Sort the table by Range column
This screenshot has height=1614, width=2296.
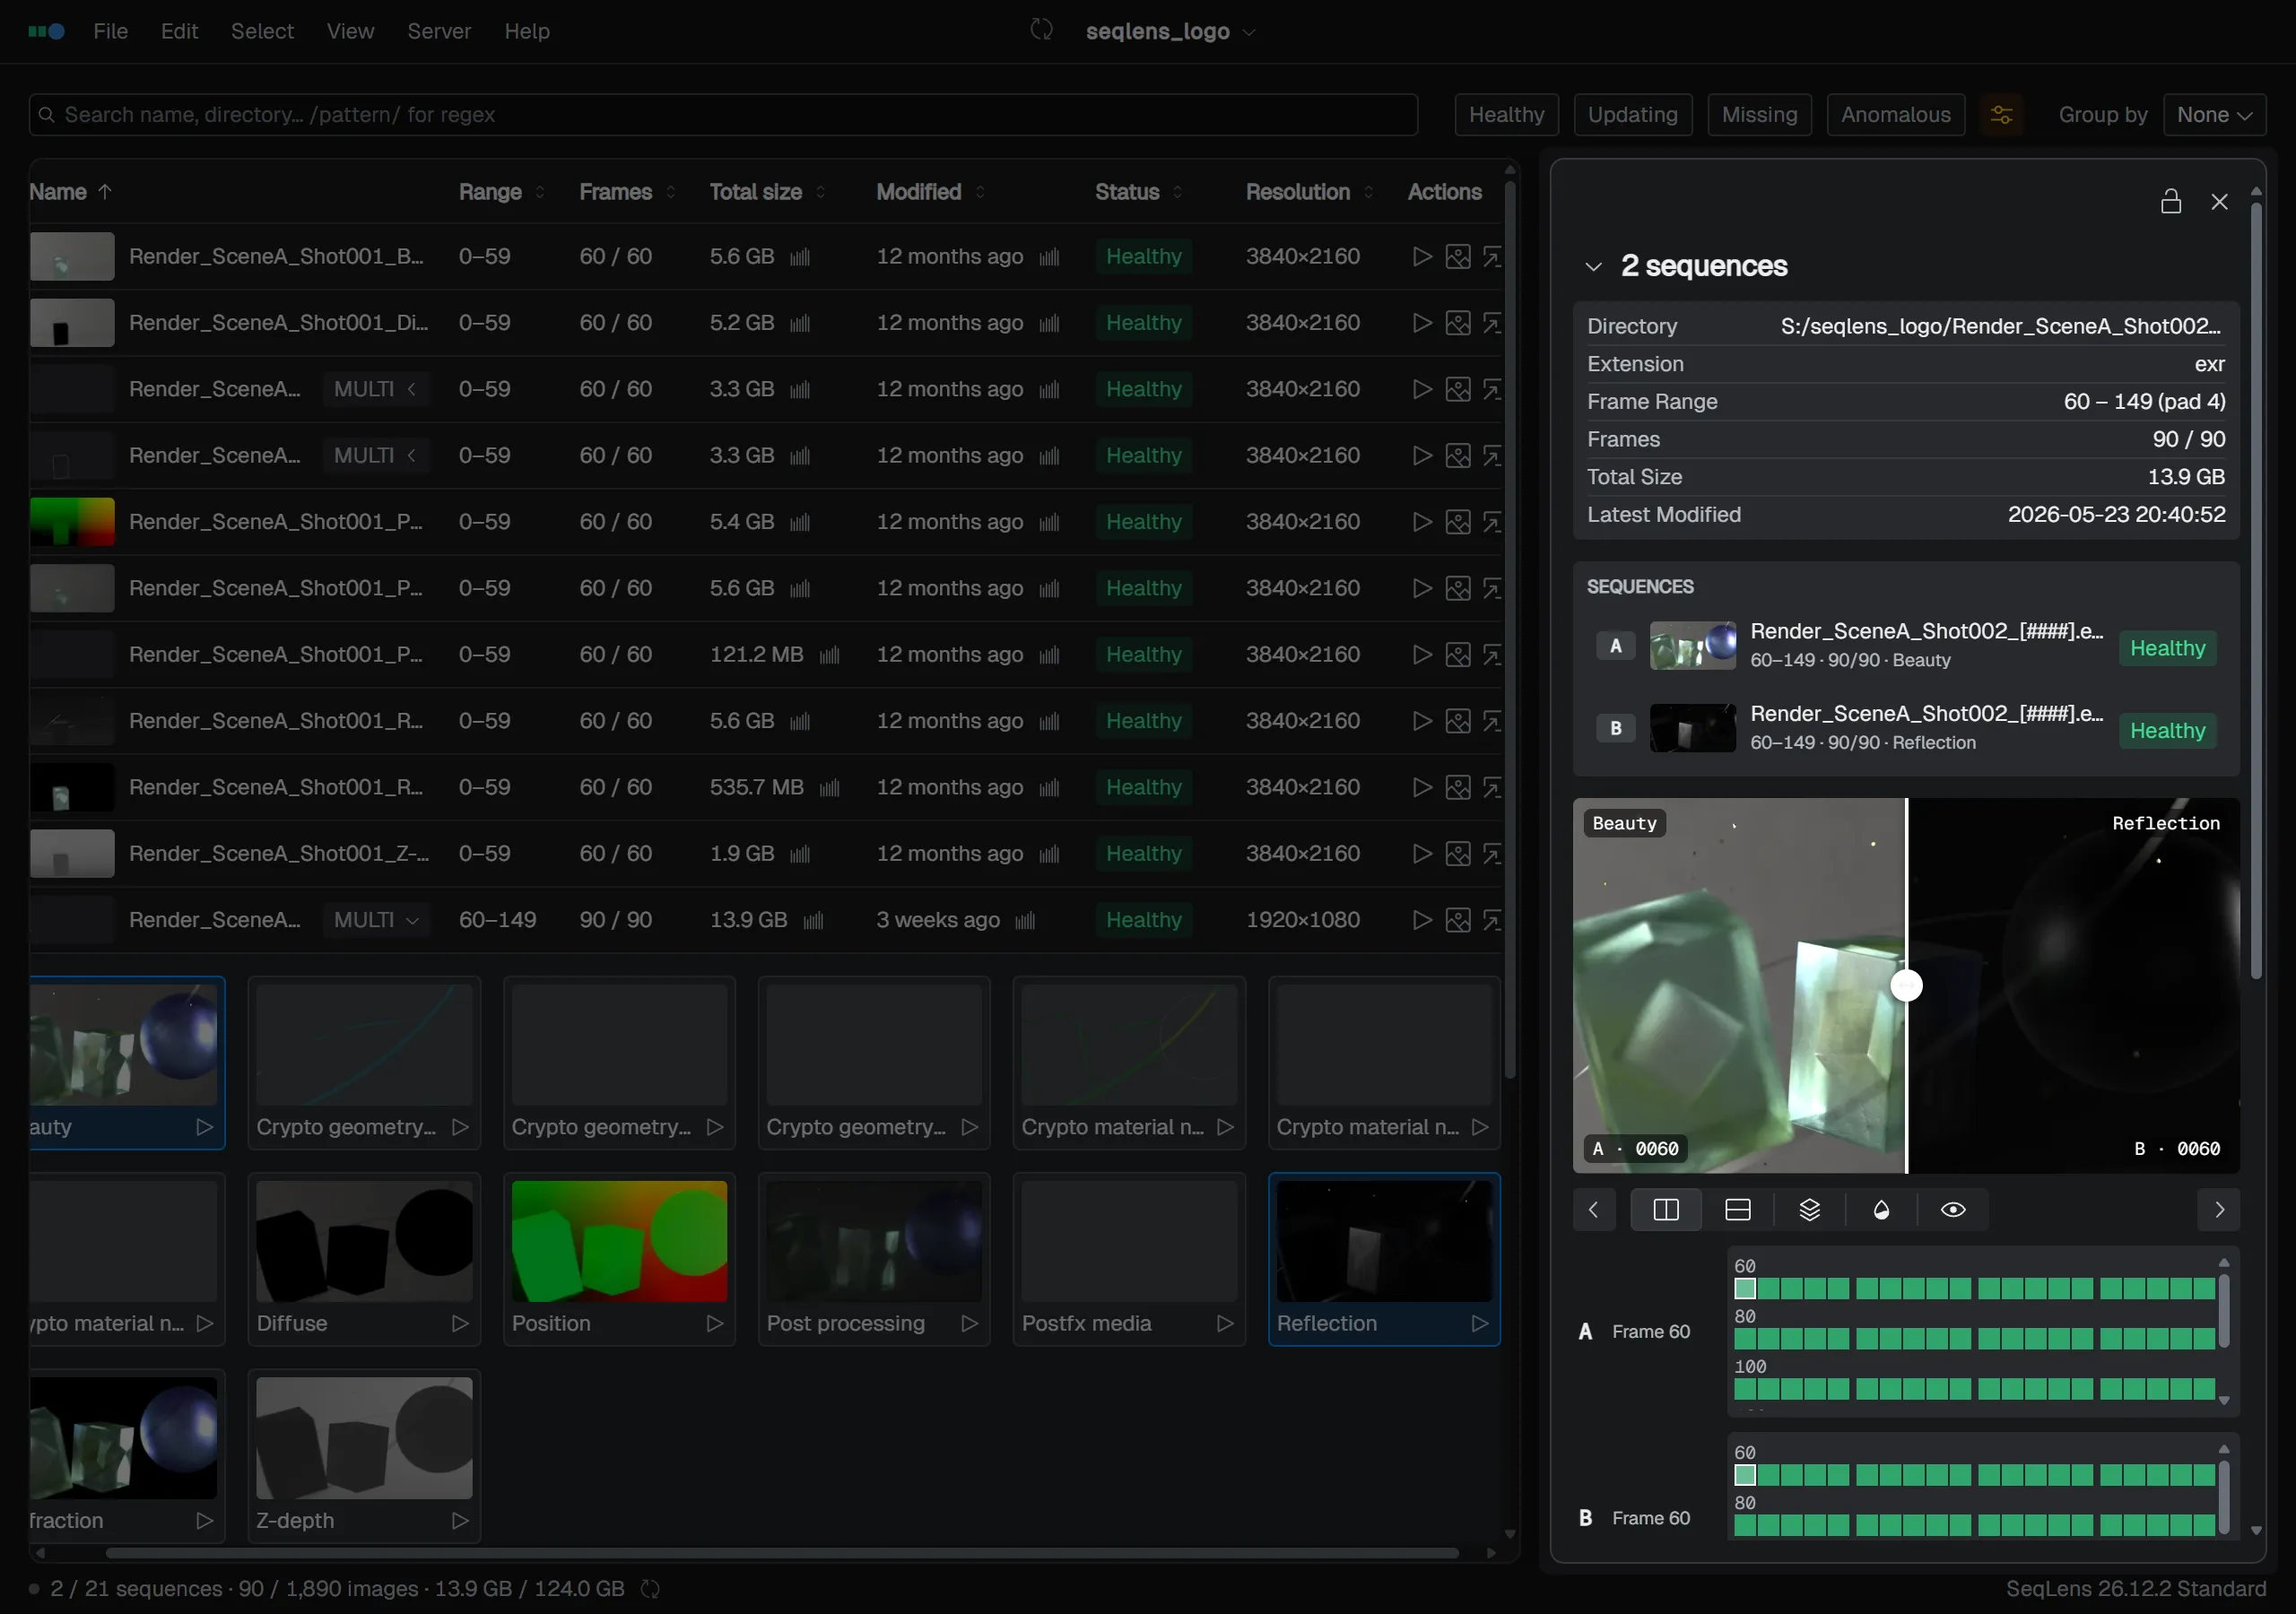coord(502,192)
